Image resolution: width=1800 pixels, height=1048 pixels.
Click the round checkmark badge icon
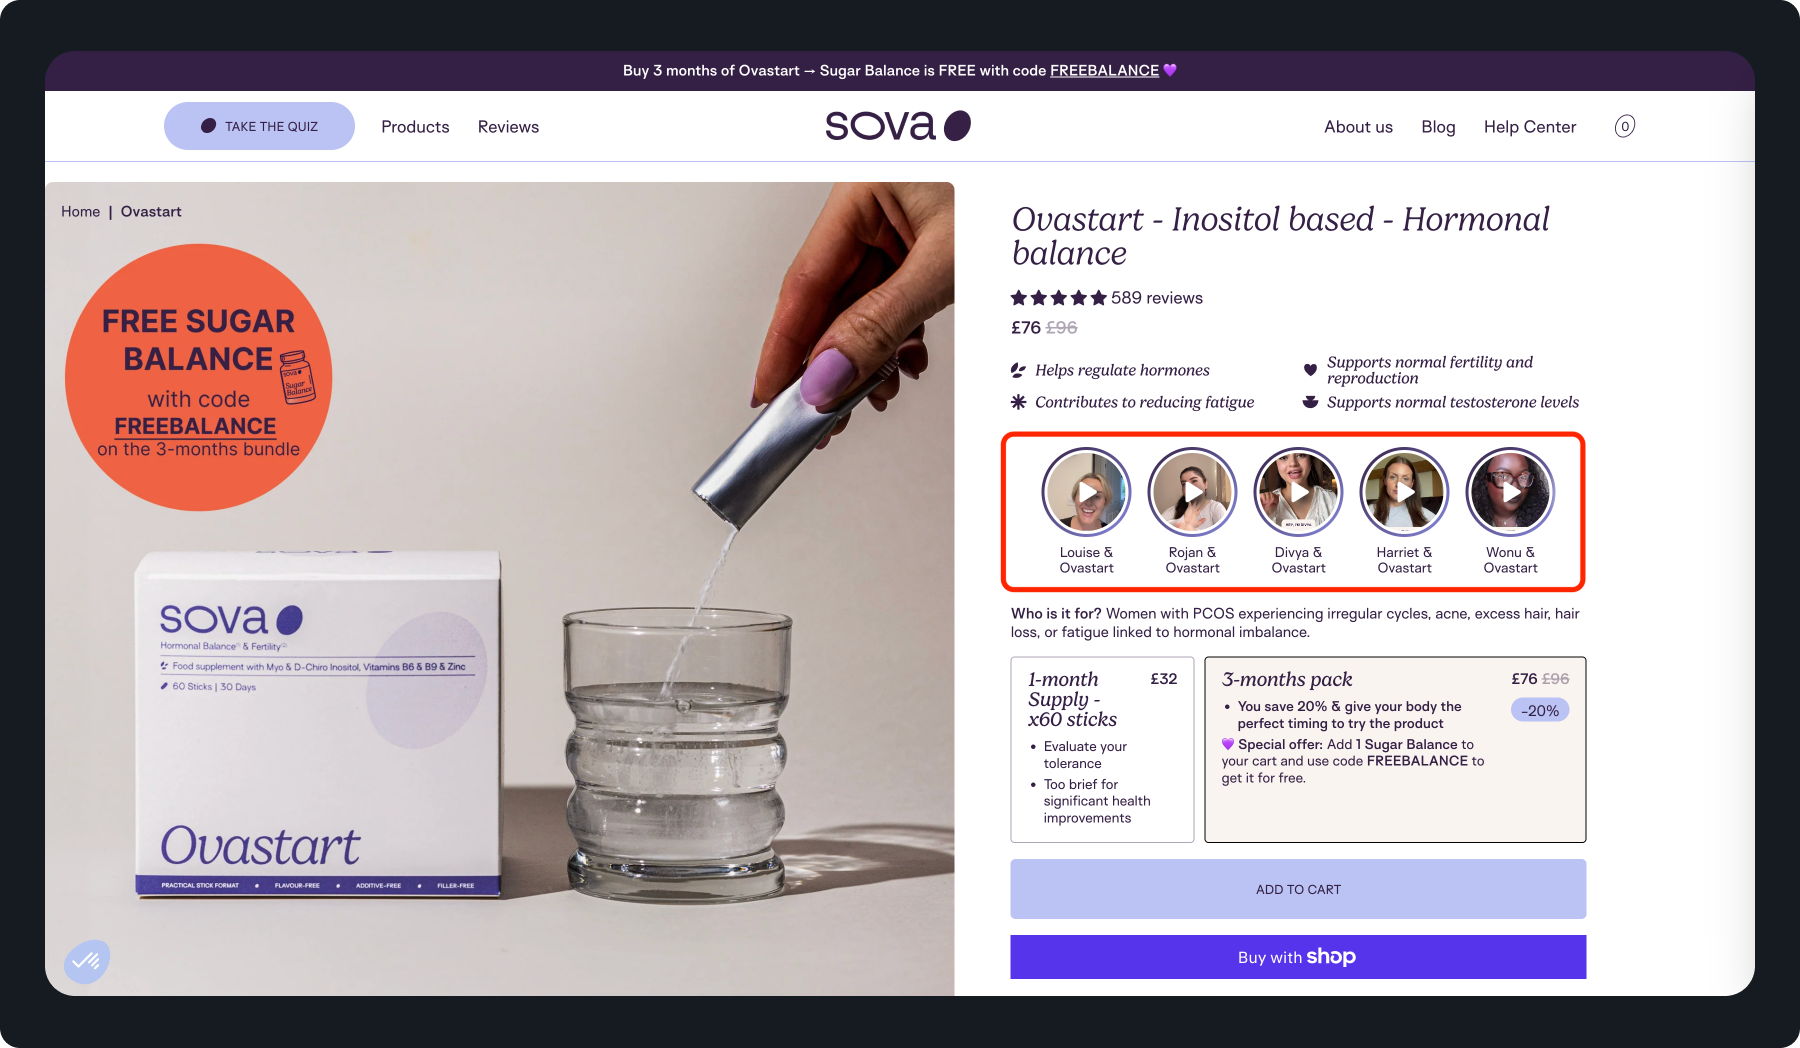pyautogui.click(x=87, y=962)
